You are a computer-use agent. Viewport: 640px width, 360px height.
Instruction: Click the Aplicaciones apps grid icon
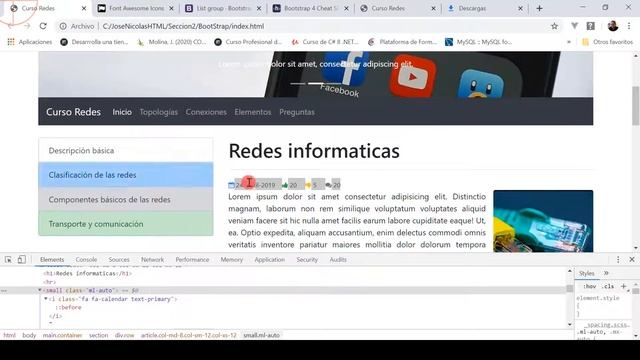click(11, 42)
